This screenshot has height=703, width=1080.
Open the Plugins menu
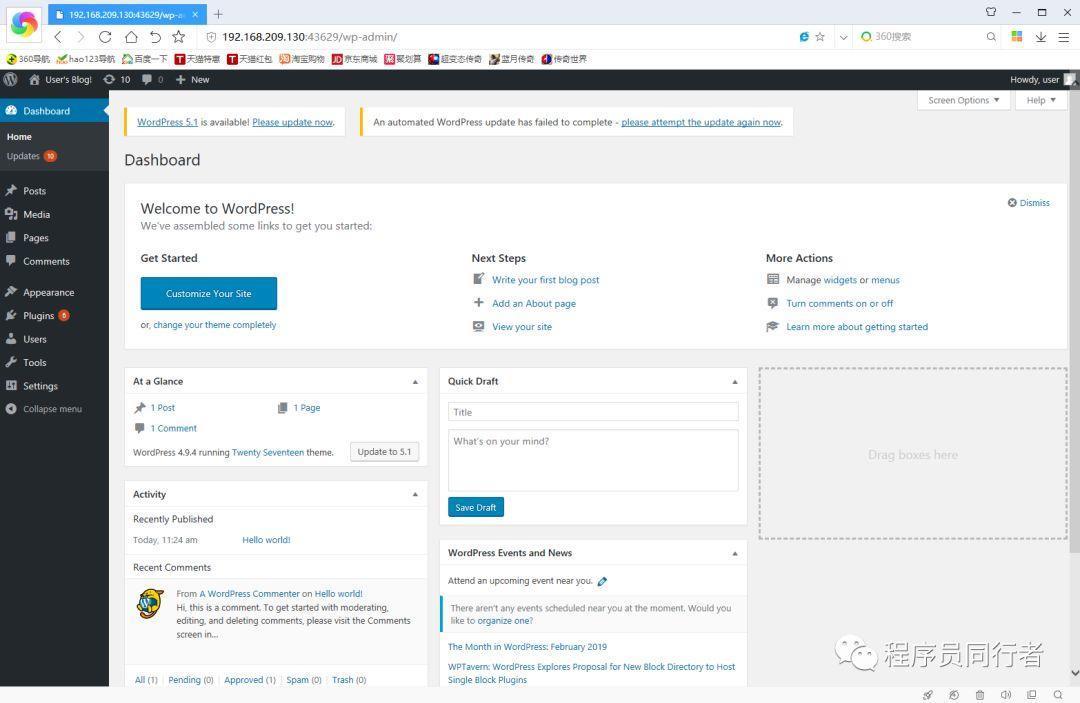click(39, 315)
